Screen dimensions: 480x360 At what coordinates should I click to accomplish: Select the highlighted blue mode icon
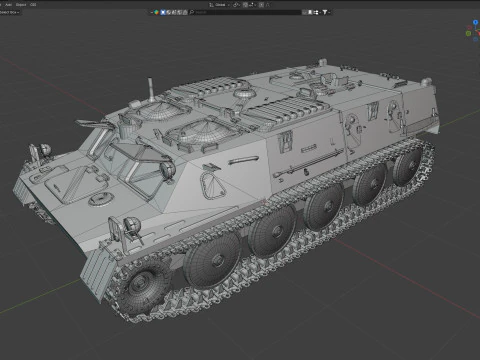(163, 12)
